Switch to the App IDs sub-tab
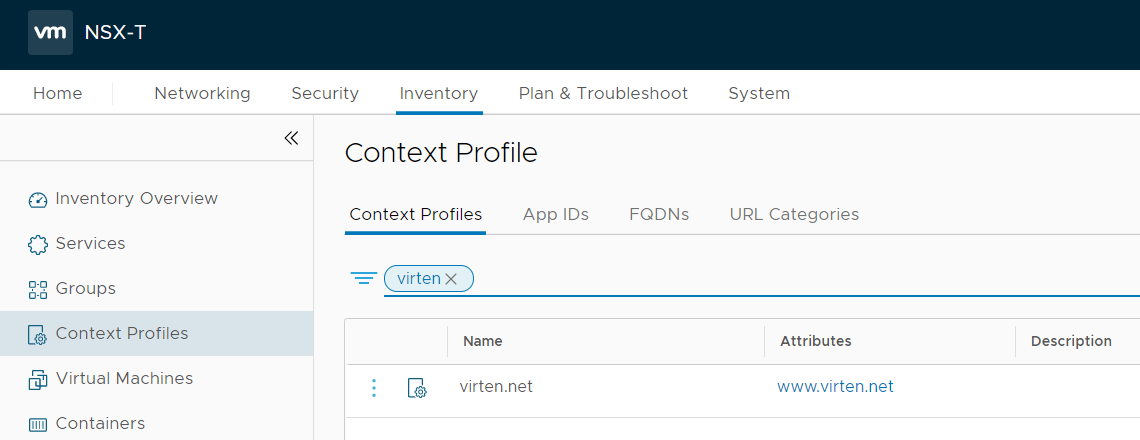Viewport: 1140px width, 440px height. (x=555, y=215)
